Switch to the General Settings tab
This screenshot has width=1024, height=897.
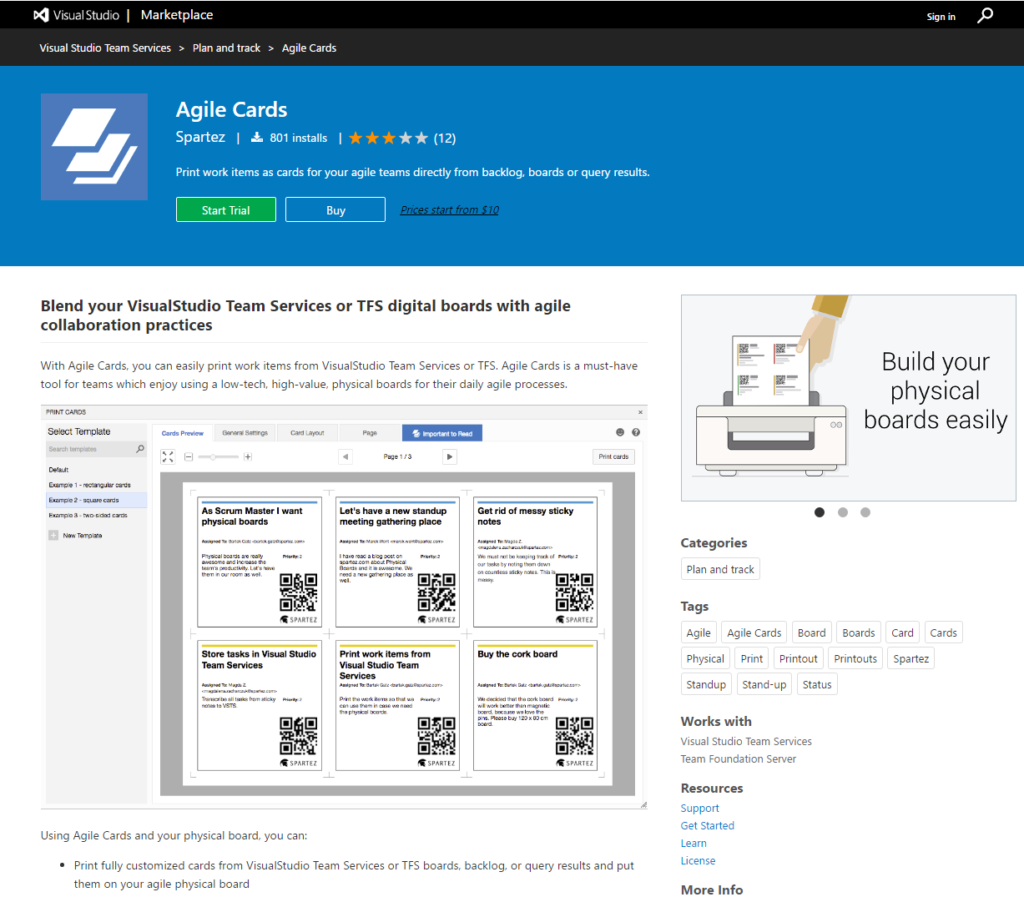point(245,432)
